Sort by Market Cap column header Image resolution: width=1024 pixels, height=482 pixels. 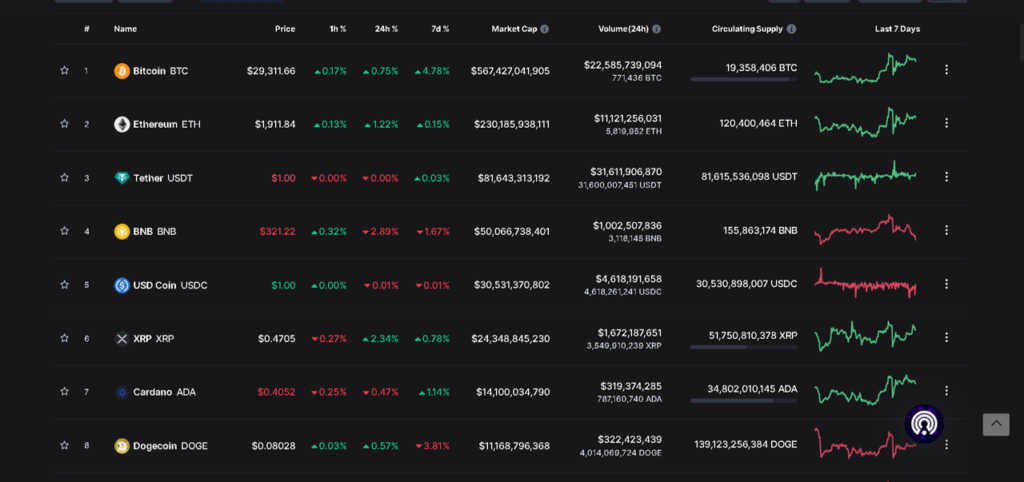(514, 29)
